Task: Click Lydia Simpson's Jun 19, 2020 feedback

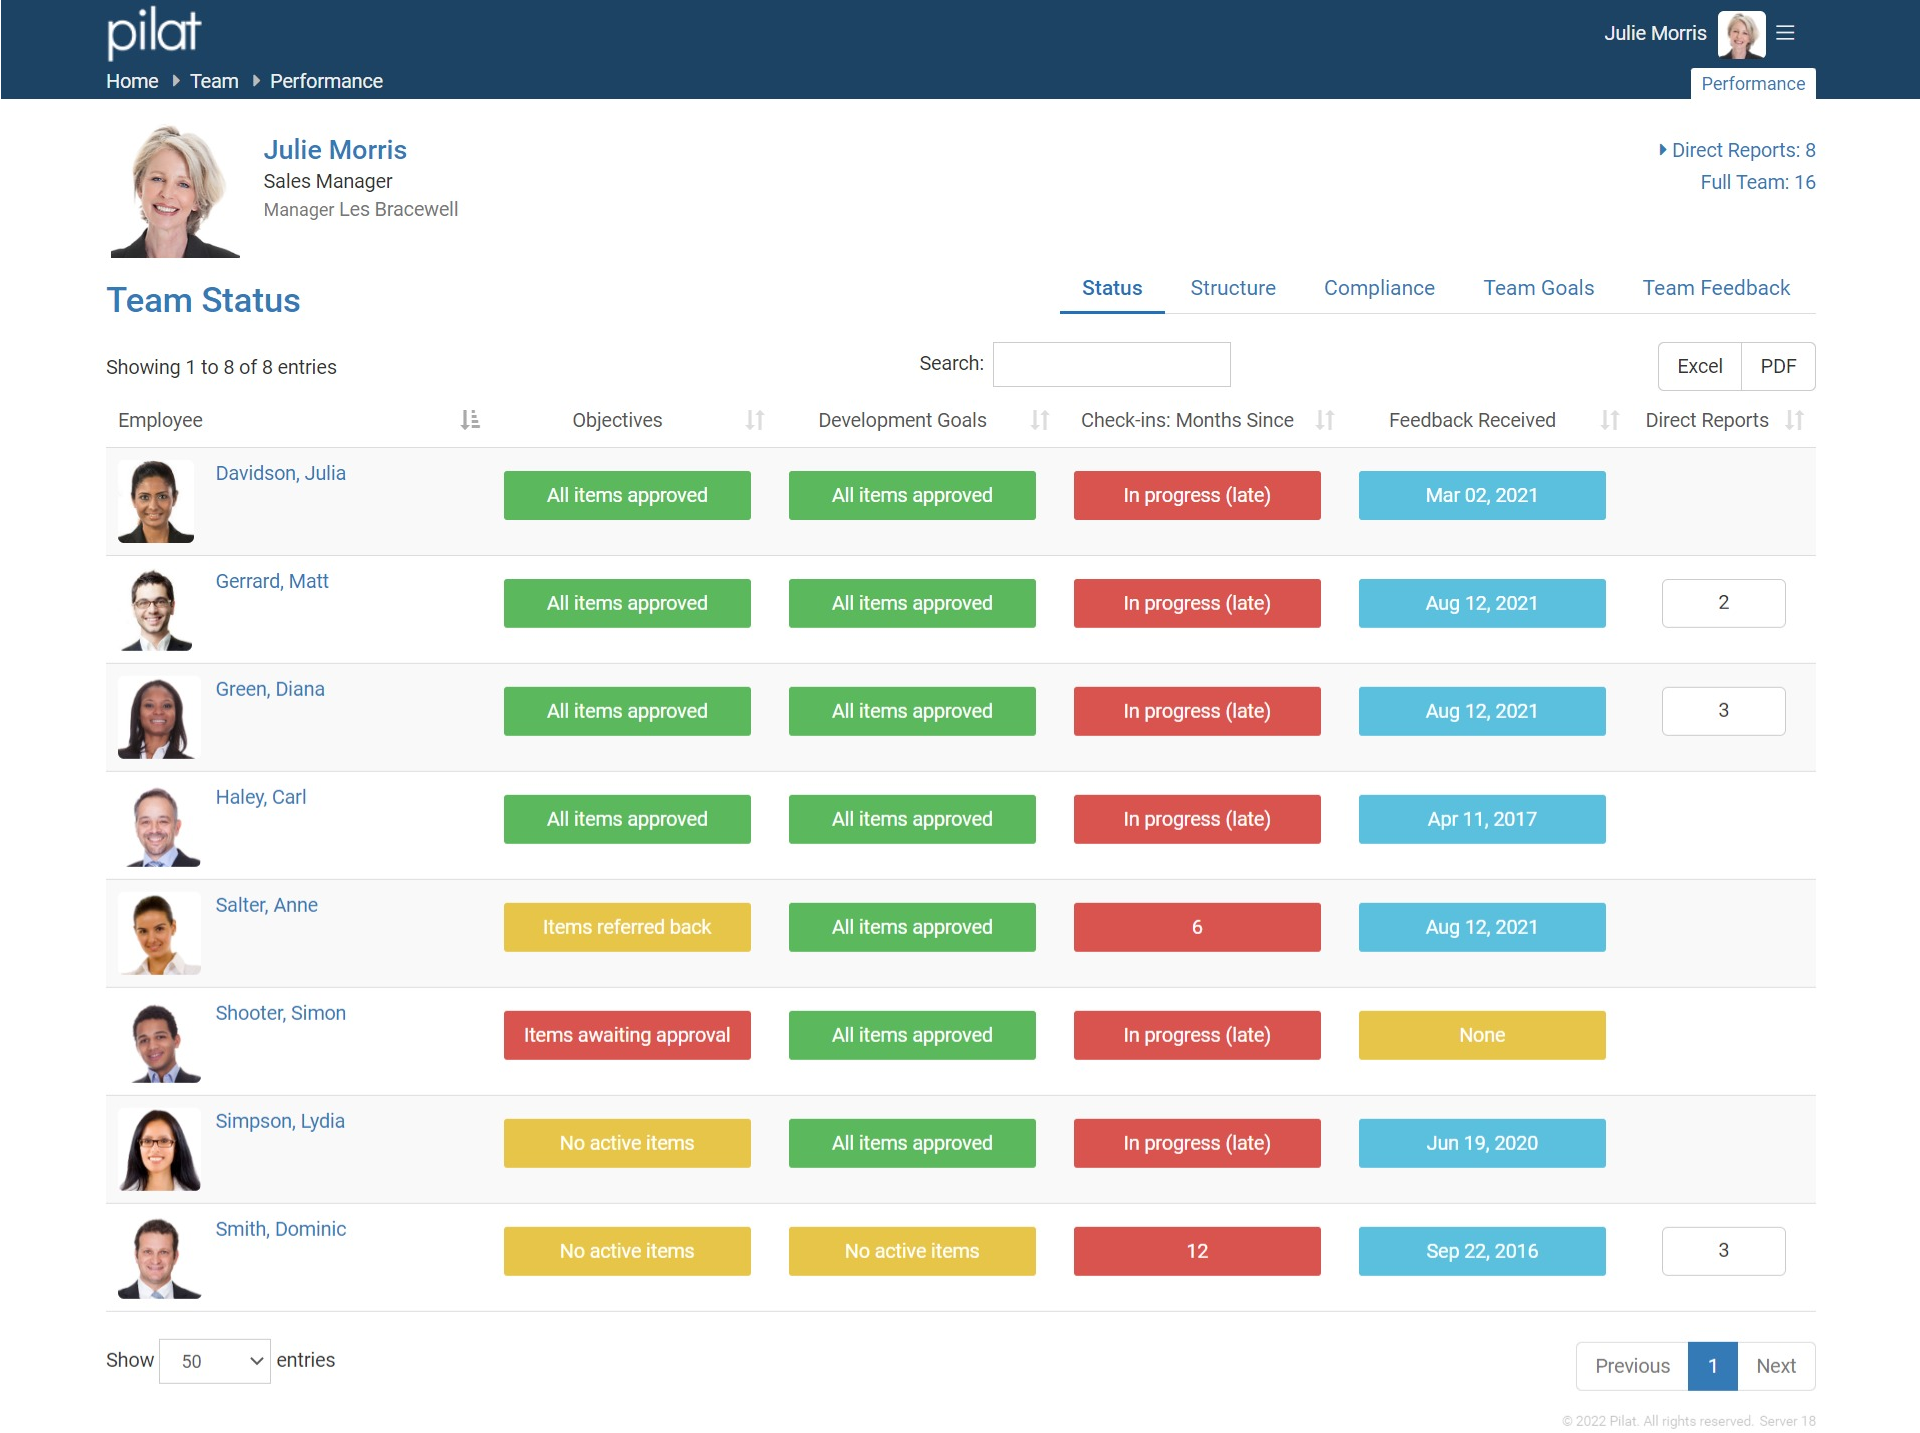Action: pos(1482,1143)
